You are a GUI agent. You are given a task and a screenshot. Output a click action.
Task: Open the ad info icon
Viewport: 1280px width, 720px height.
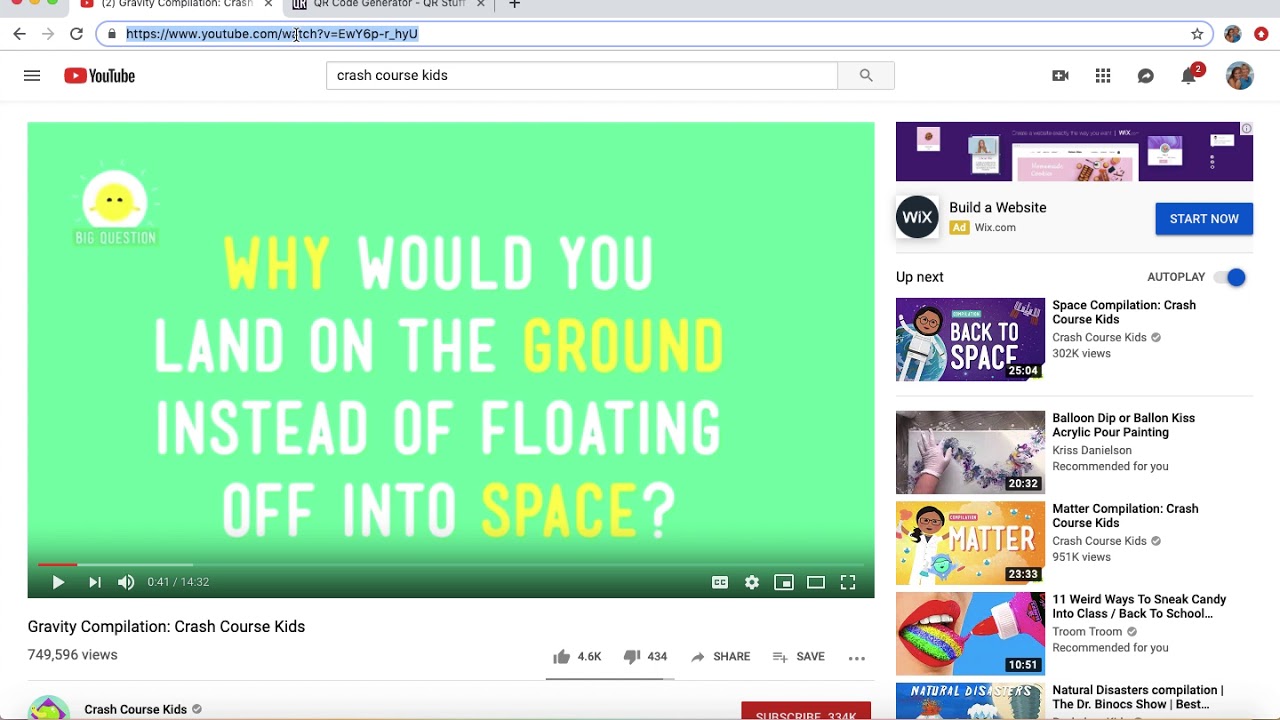[1247, 128]
